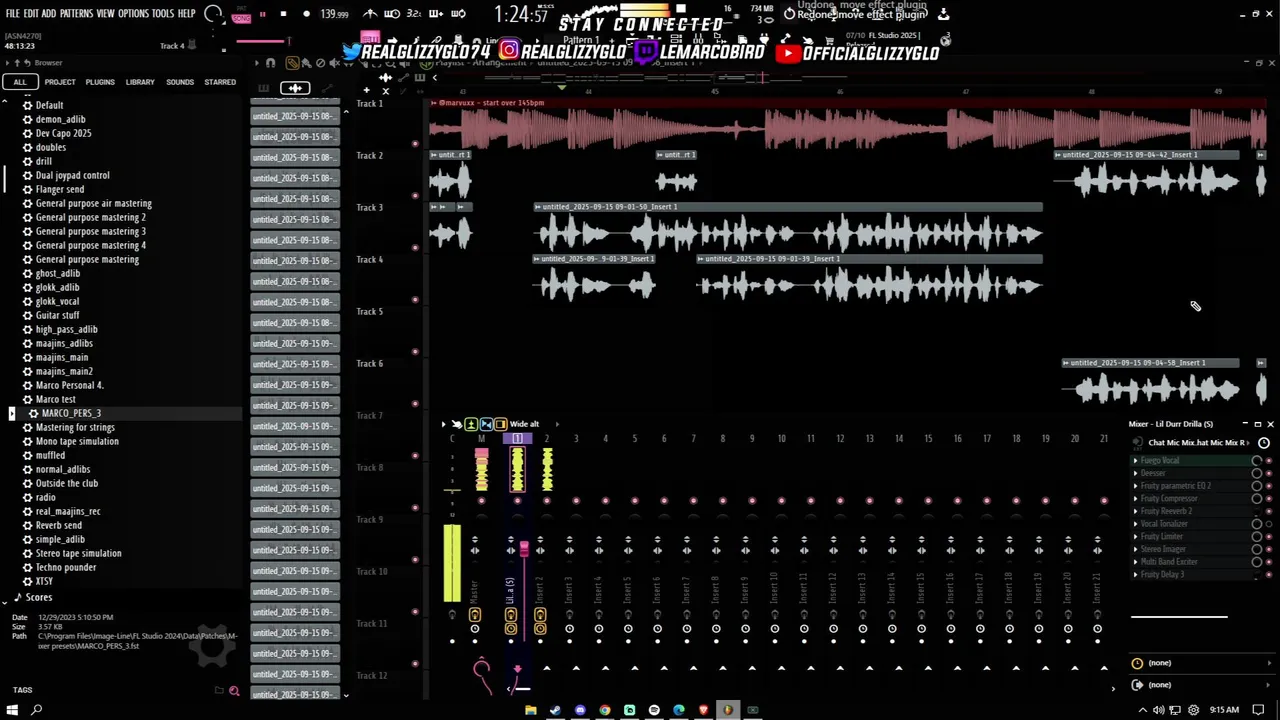Select the Techno pounder preset
The width and height of the screenshot is (1280, 720).
pyautogui.click(x=66, y=567)
